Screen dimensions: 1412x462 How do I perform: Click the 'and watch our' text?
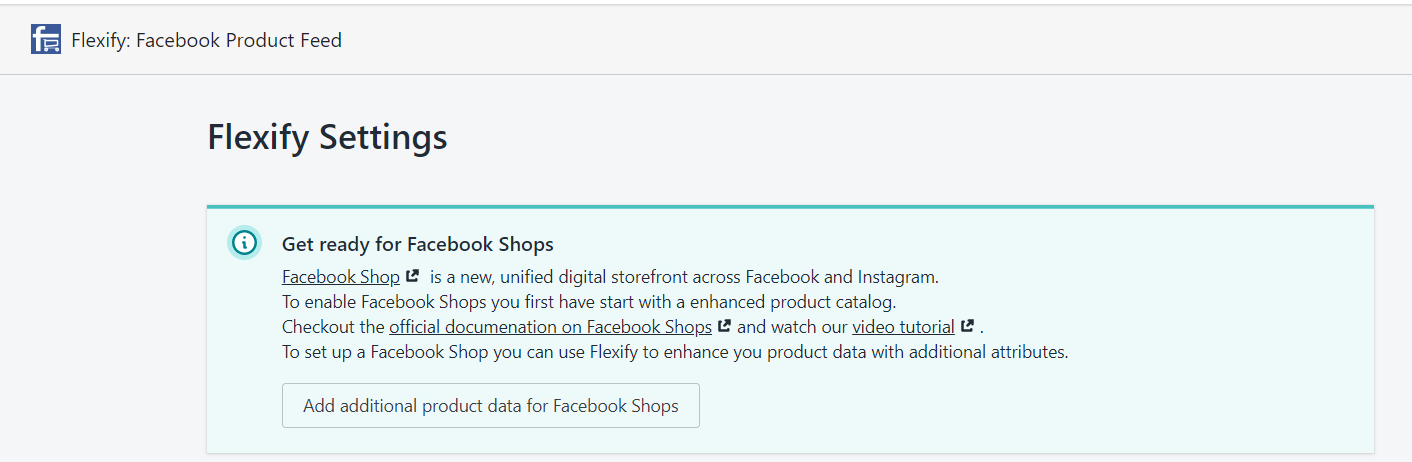click(x=792, y=327)
